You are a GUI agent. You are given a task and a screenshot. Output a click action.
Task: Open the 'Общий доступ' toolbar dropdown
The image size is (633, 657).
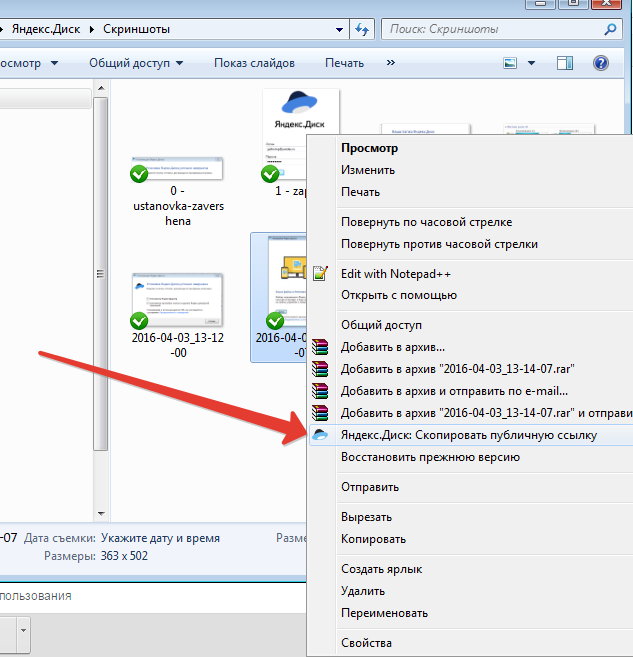[x=136, y=63]
